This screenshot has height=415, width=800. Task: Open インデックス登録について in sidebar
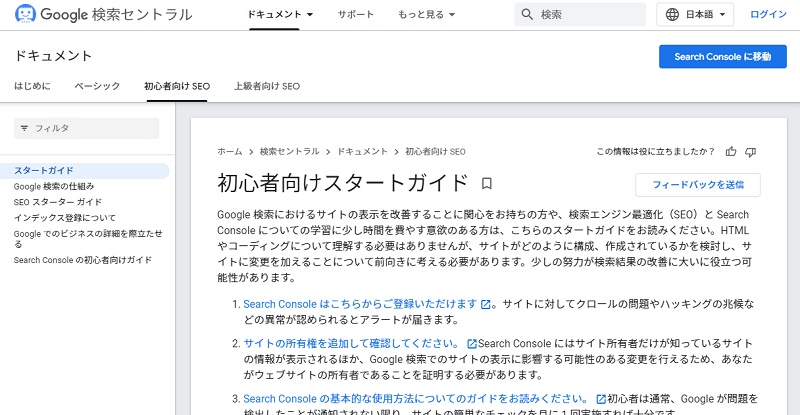[65, 218]
